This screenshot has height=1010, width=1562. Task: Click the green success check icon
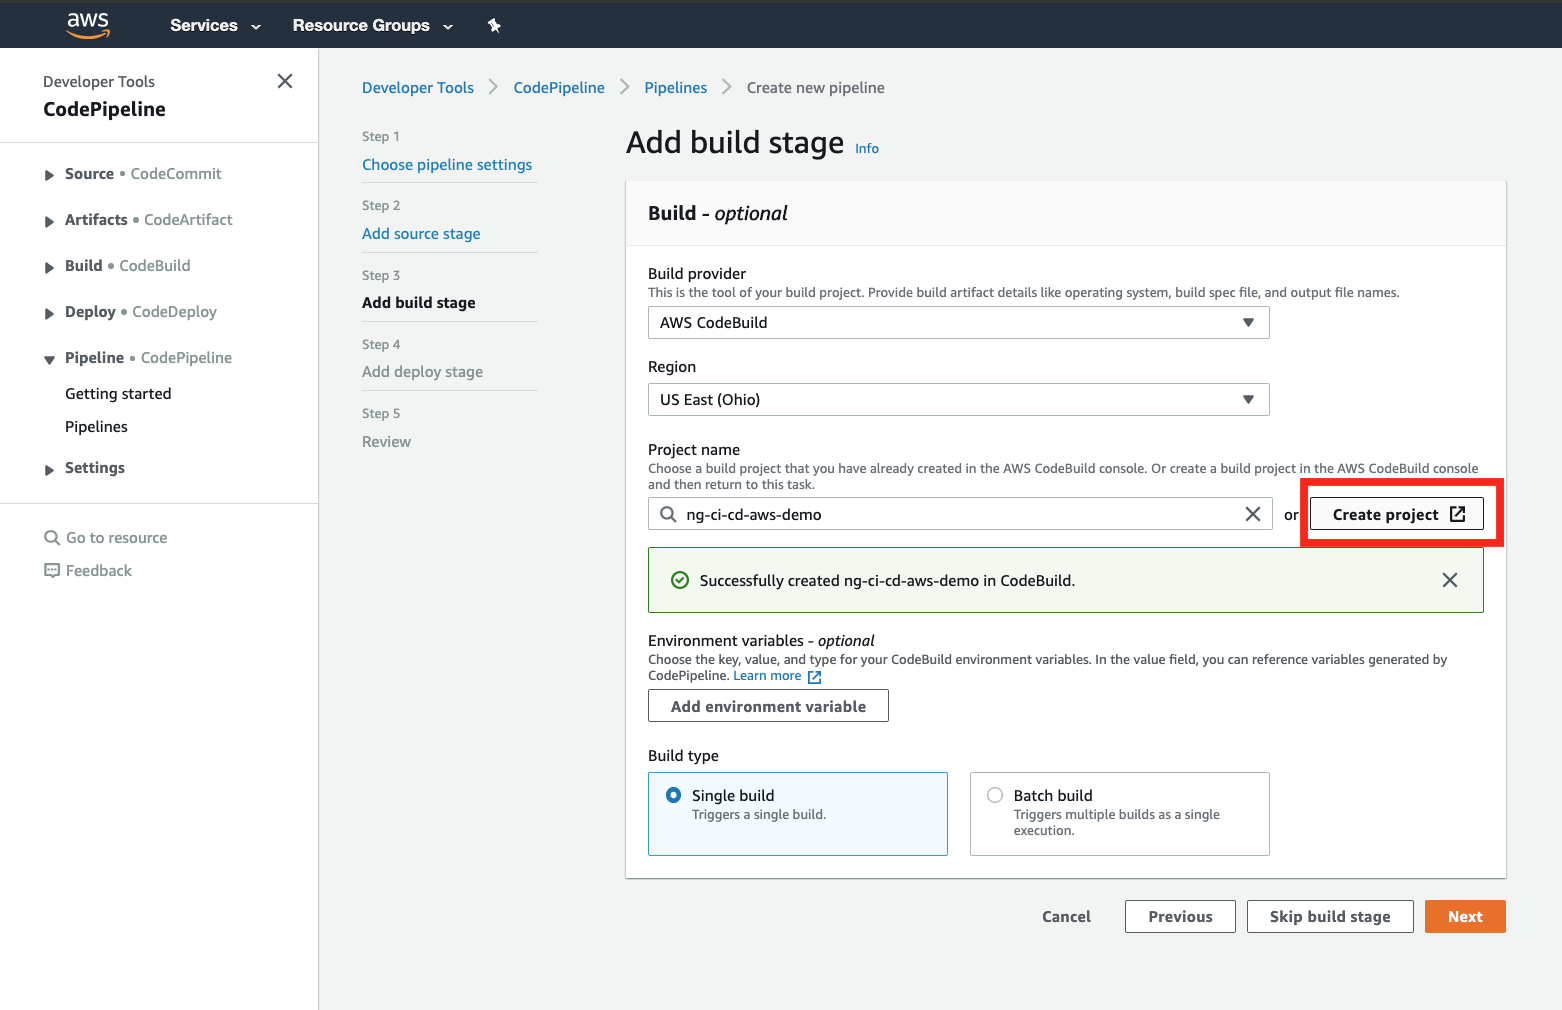pyautogui.click(x=680, y=580)
